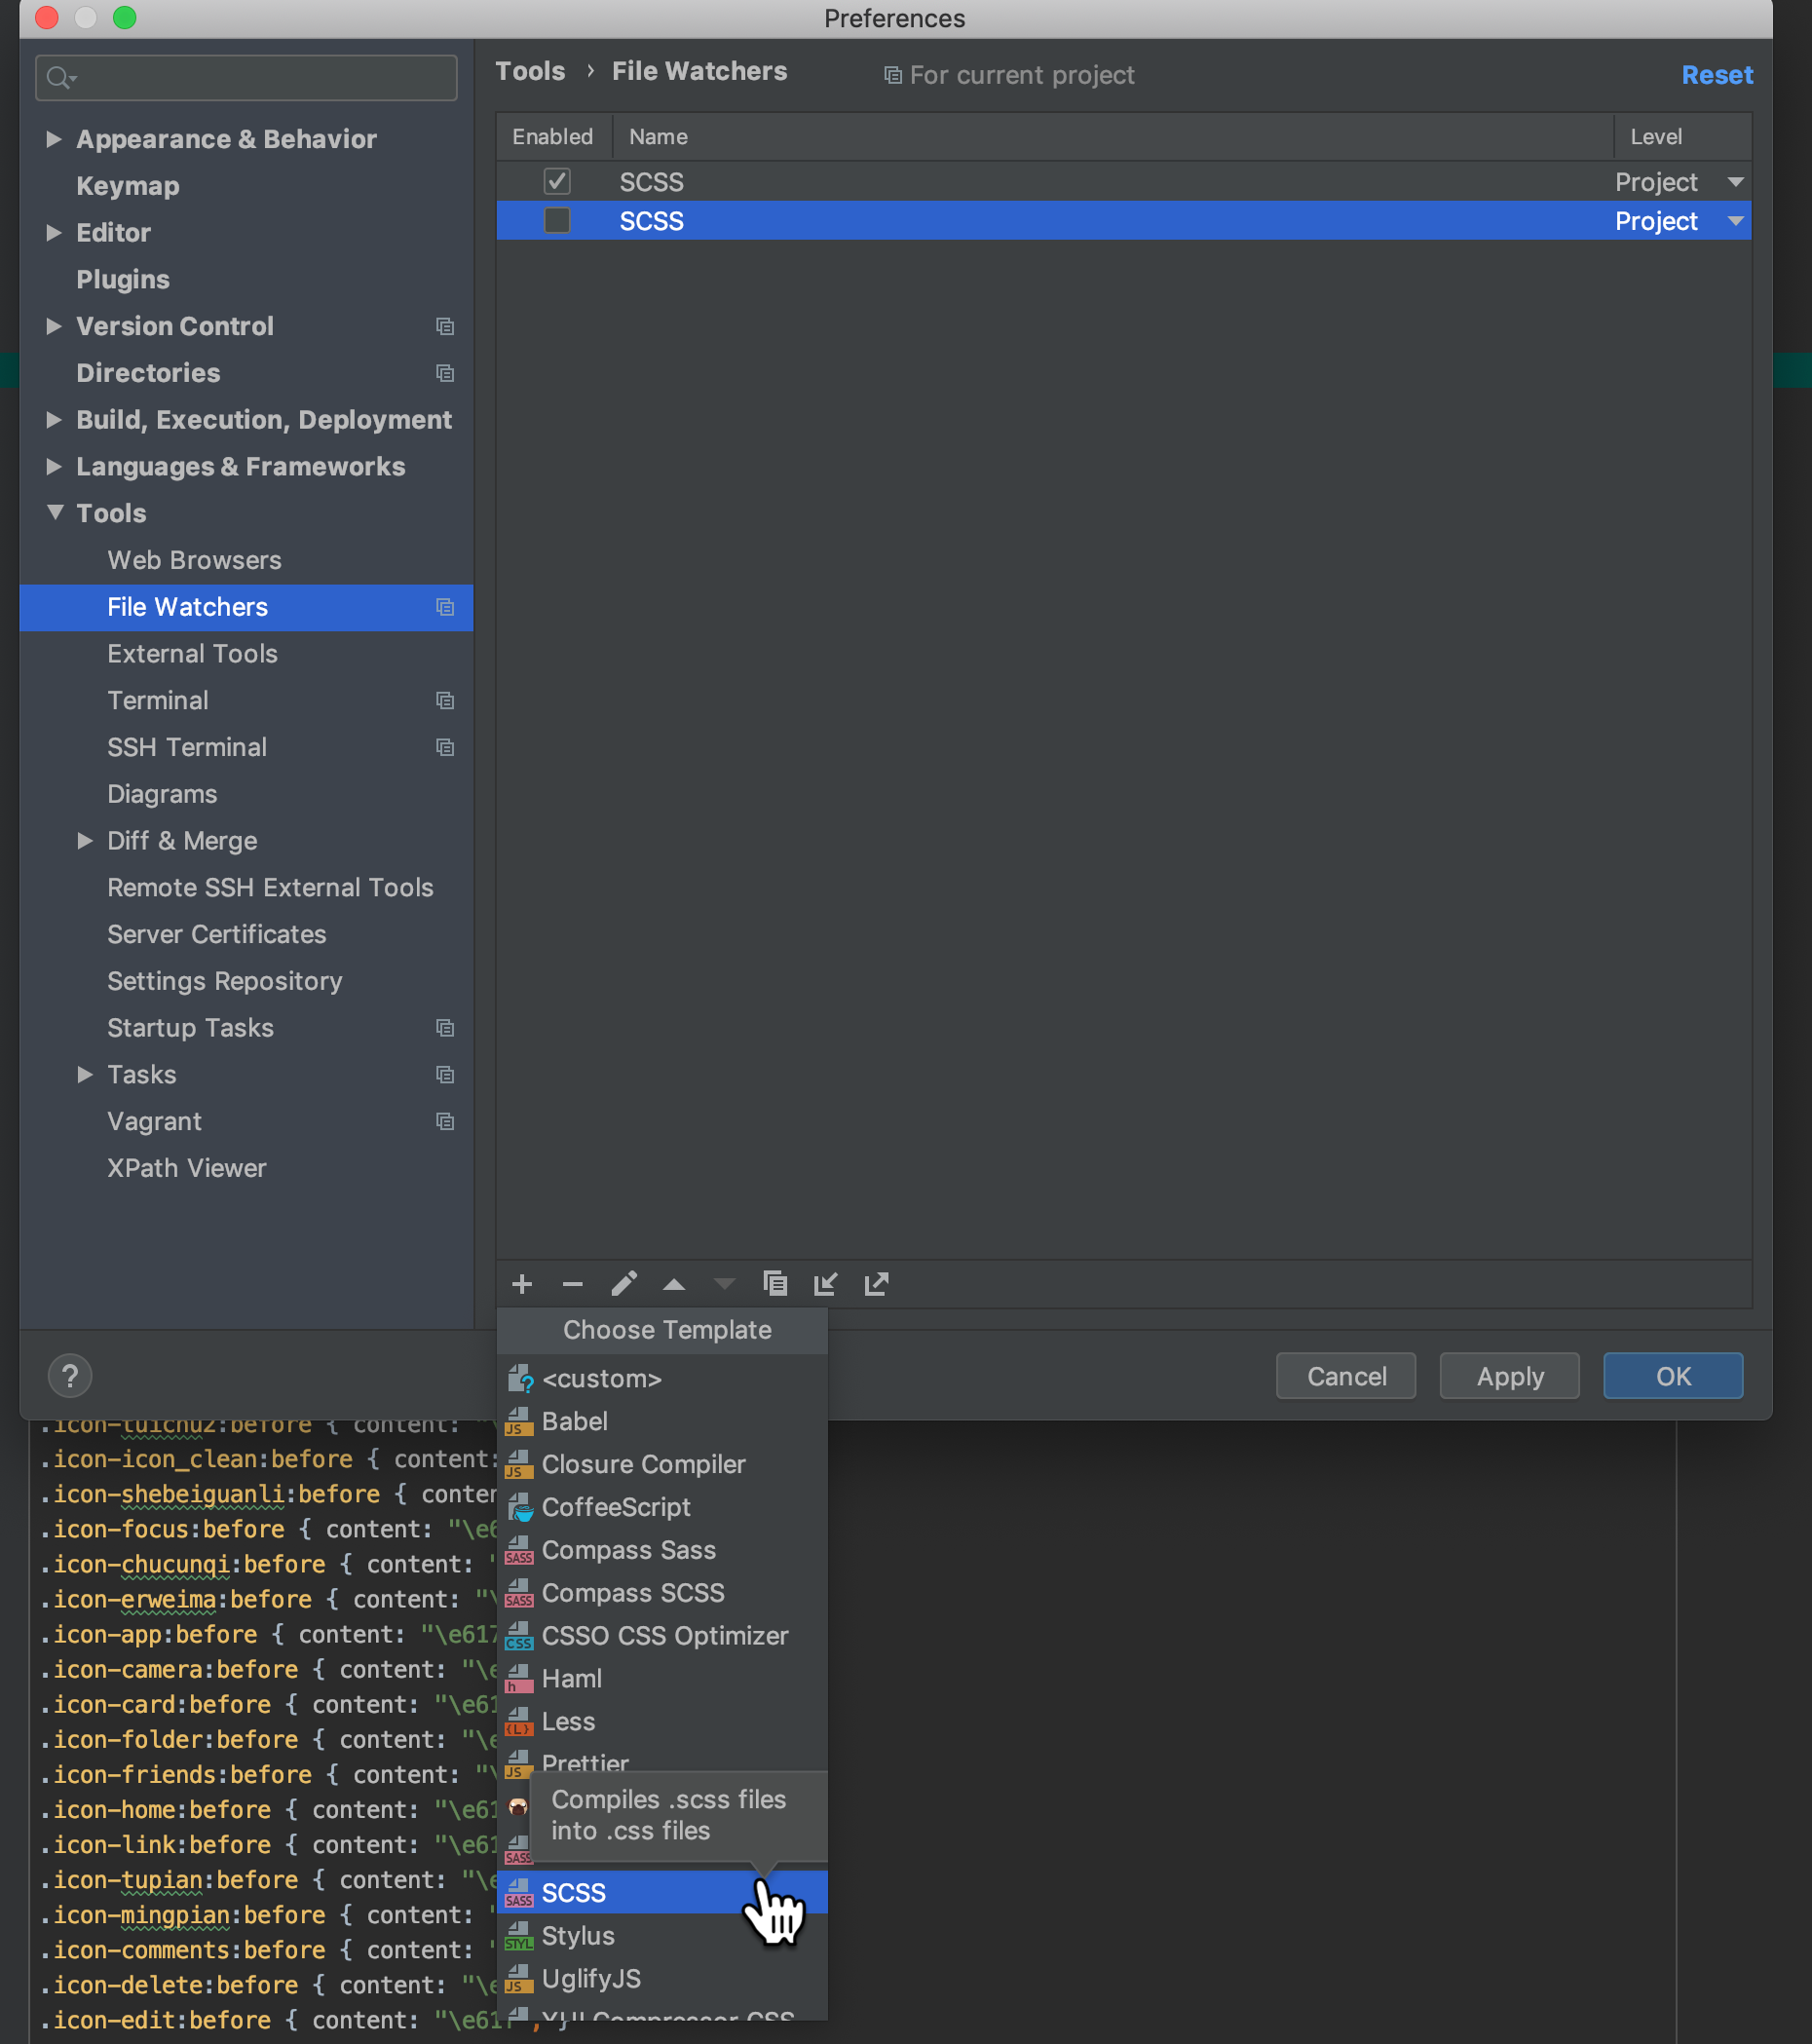This screenshot has height=2044, width=1812.
Task: Expand the Diff & Merge node
Action: [x=85, y=841]
